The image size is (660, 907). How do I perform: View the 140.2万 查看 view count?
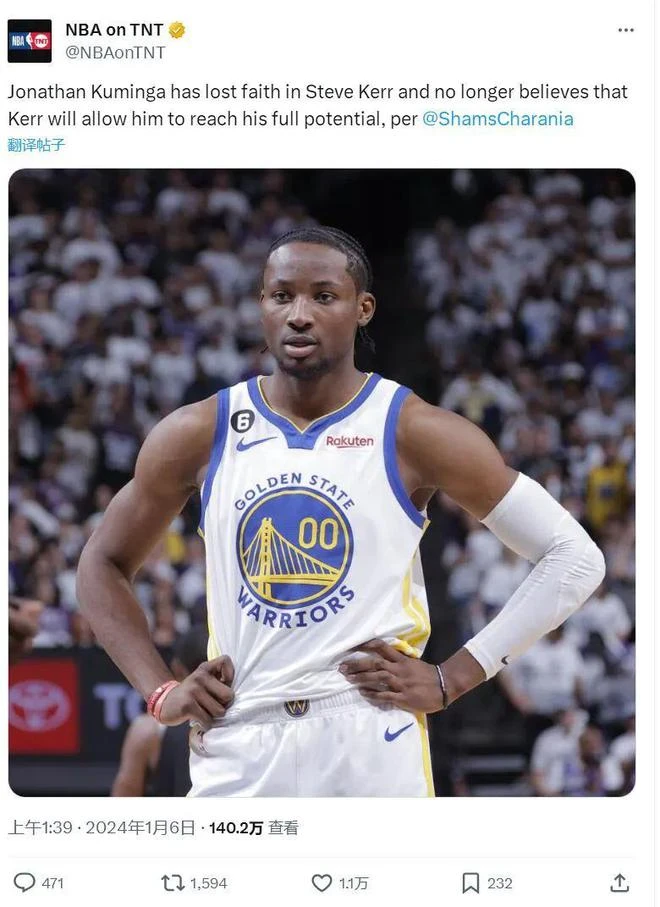pos(253,828)
